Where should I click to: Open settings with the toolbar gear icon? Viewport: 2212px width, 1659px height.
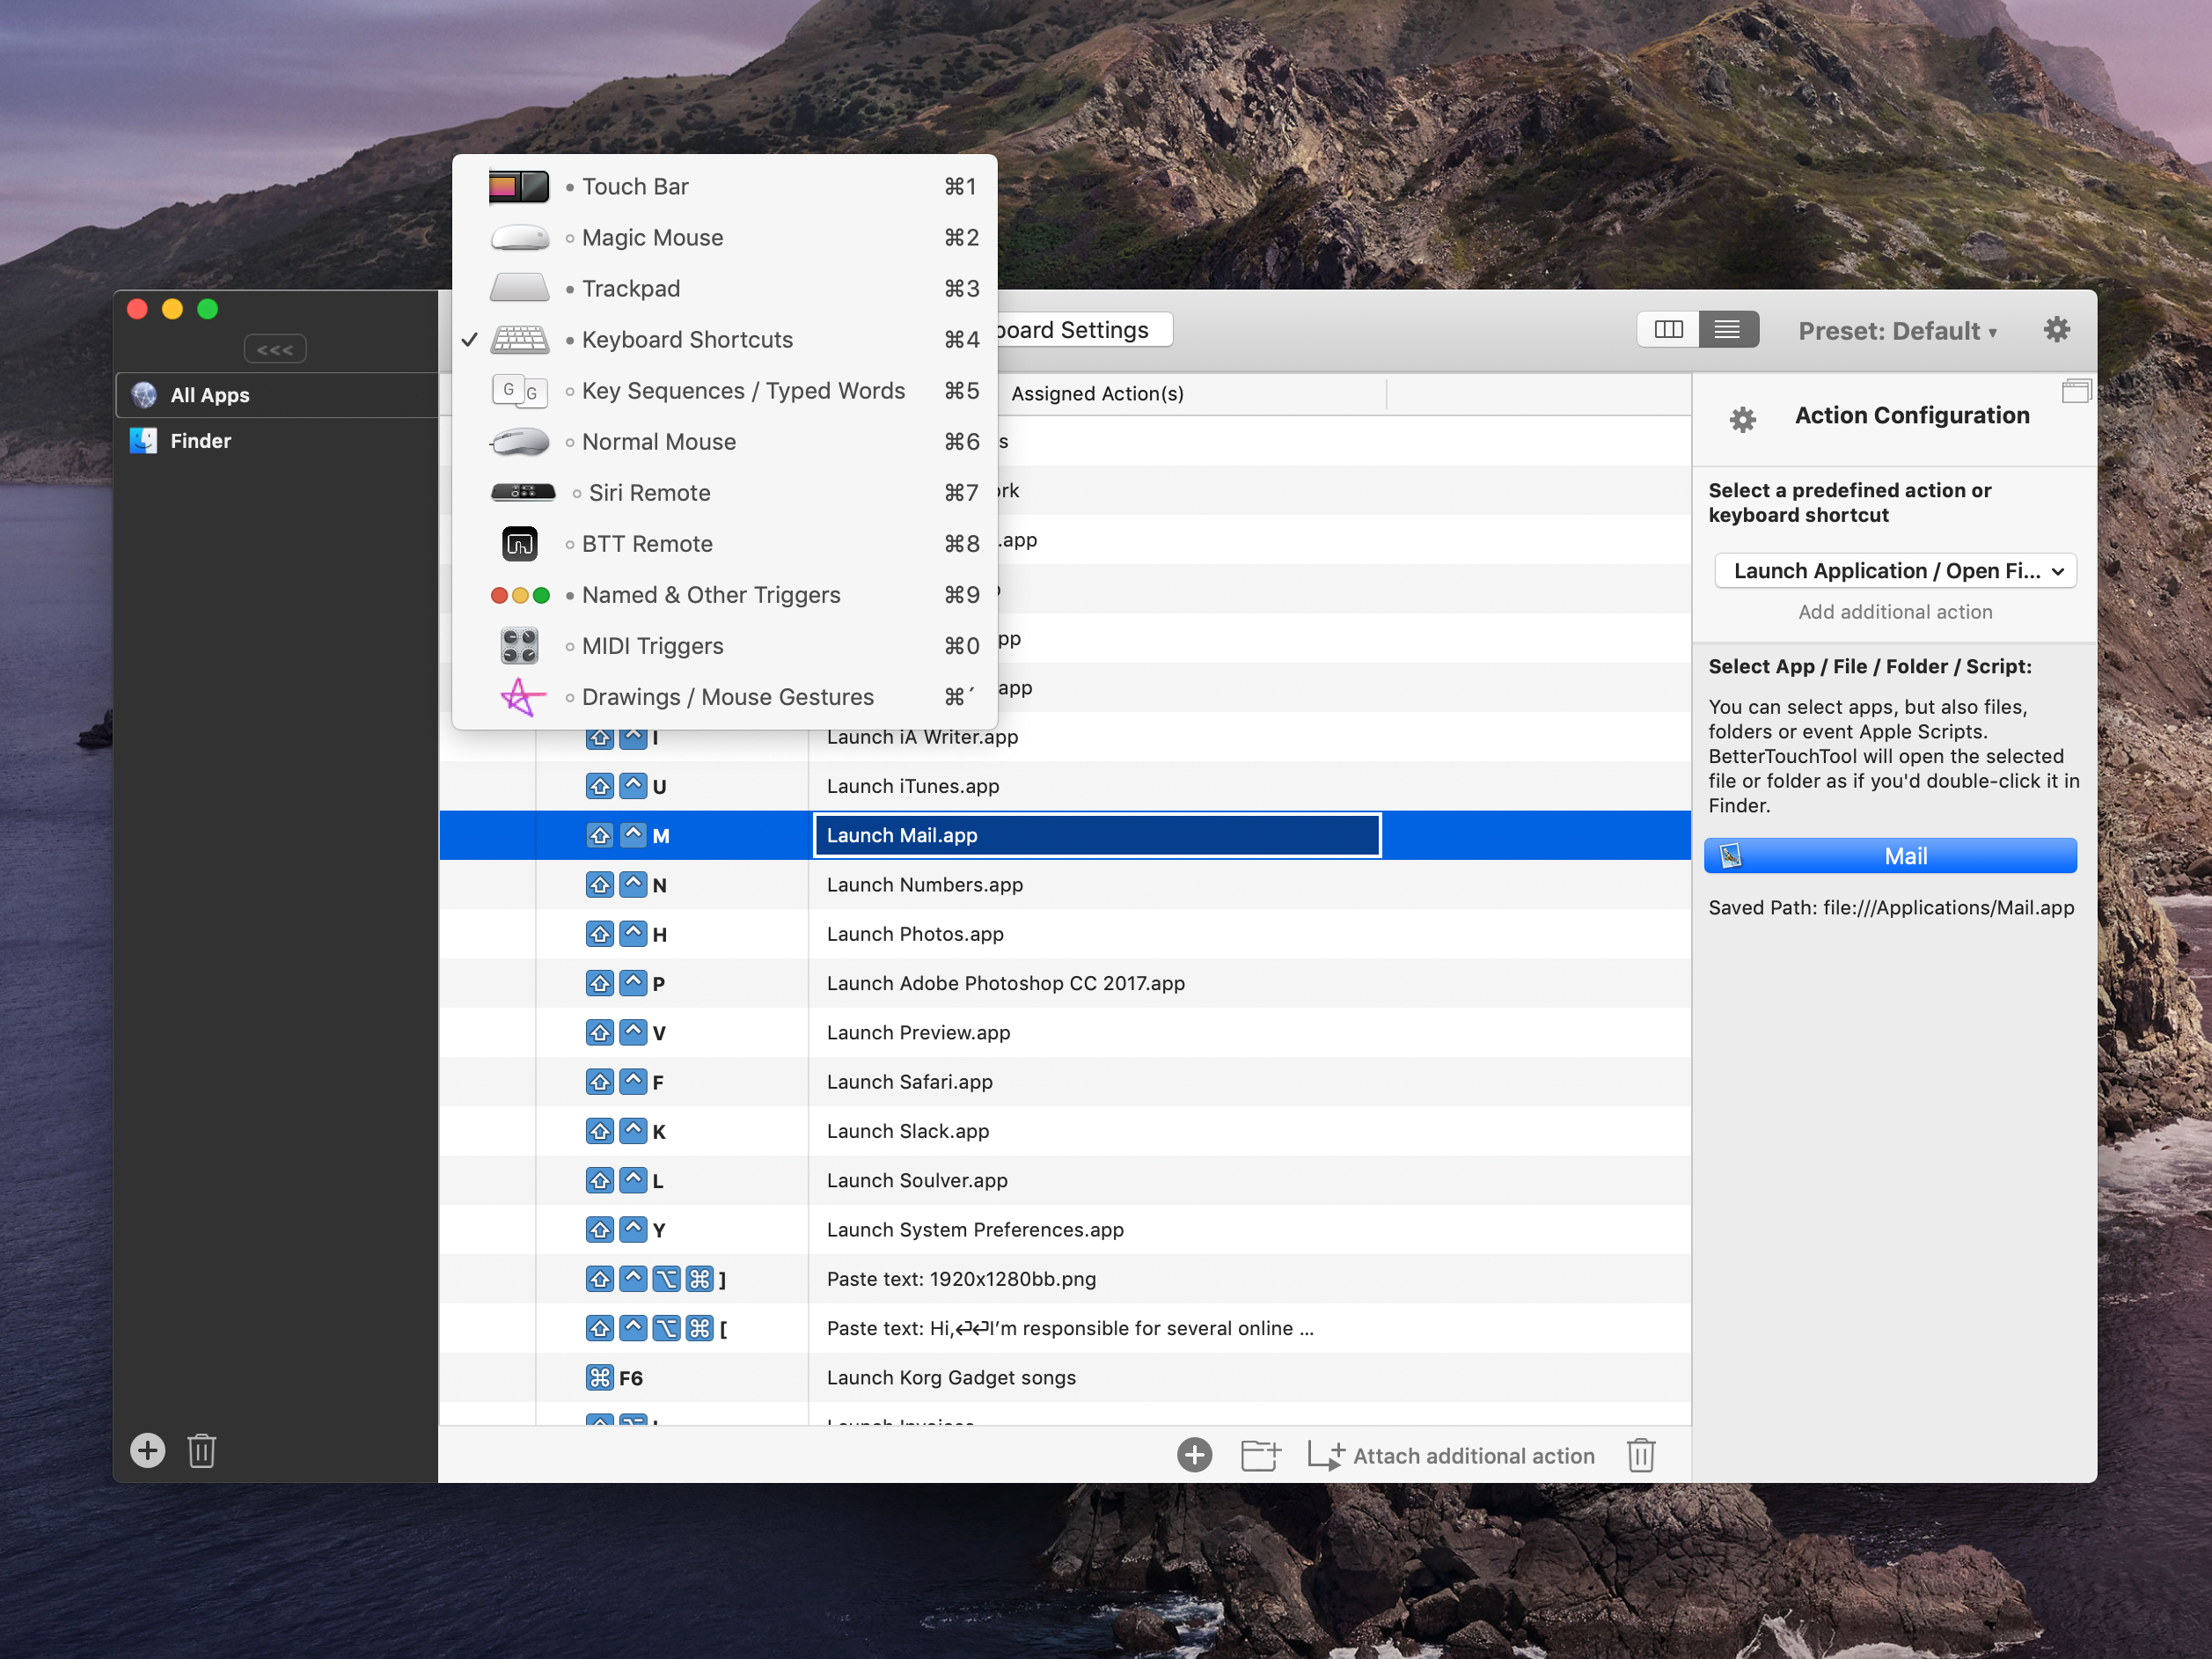pos(2056,330)
